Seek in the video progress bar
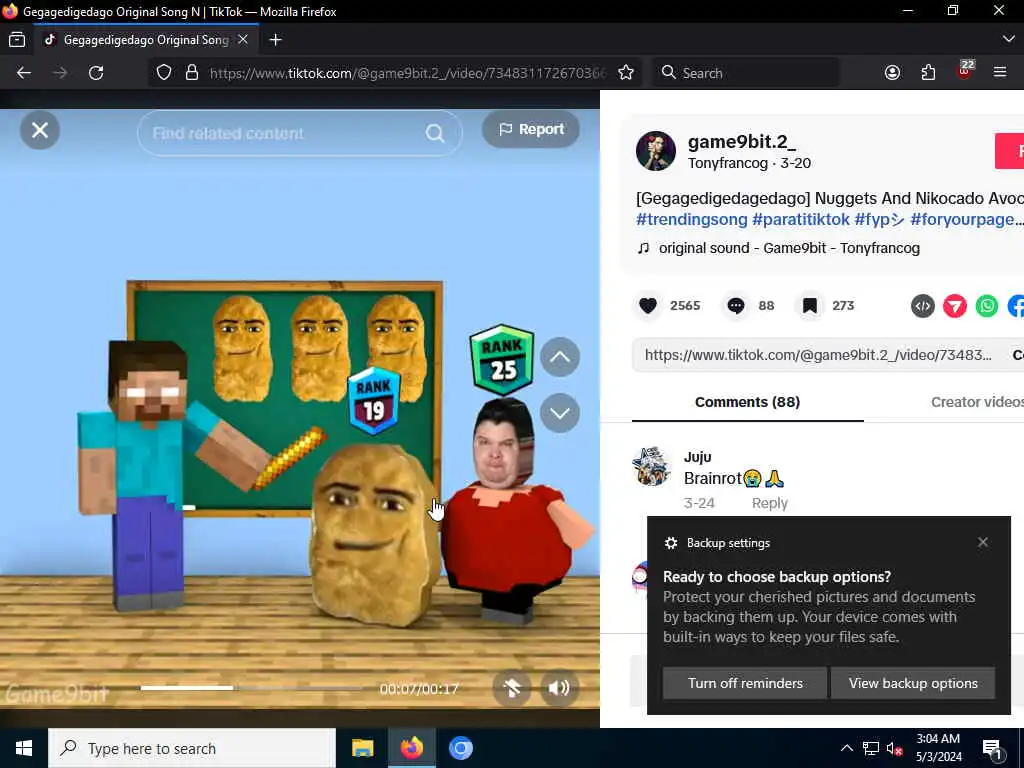 click(x=251, y=688)
